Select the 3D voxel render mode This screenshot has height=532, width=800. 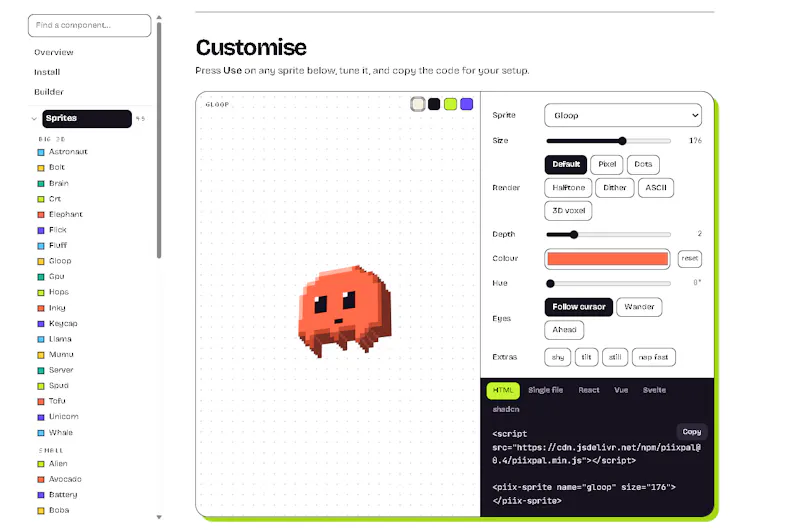click(568, 211)
